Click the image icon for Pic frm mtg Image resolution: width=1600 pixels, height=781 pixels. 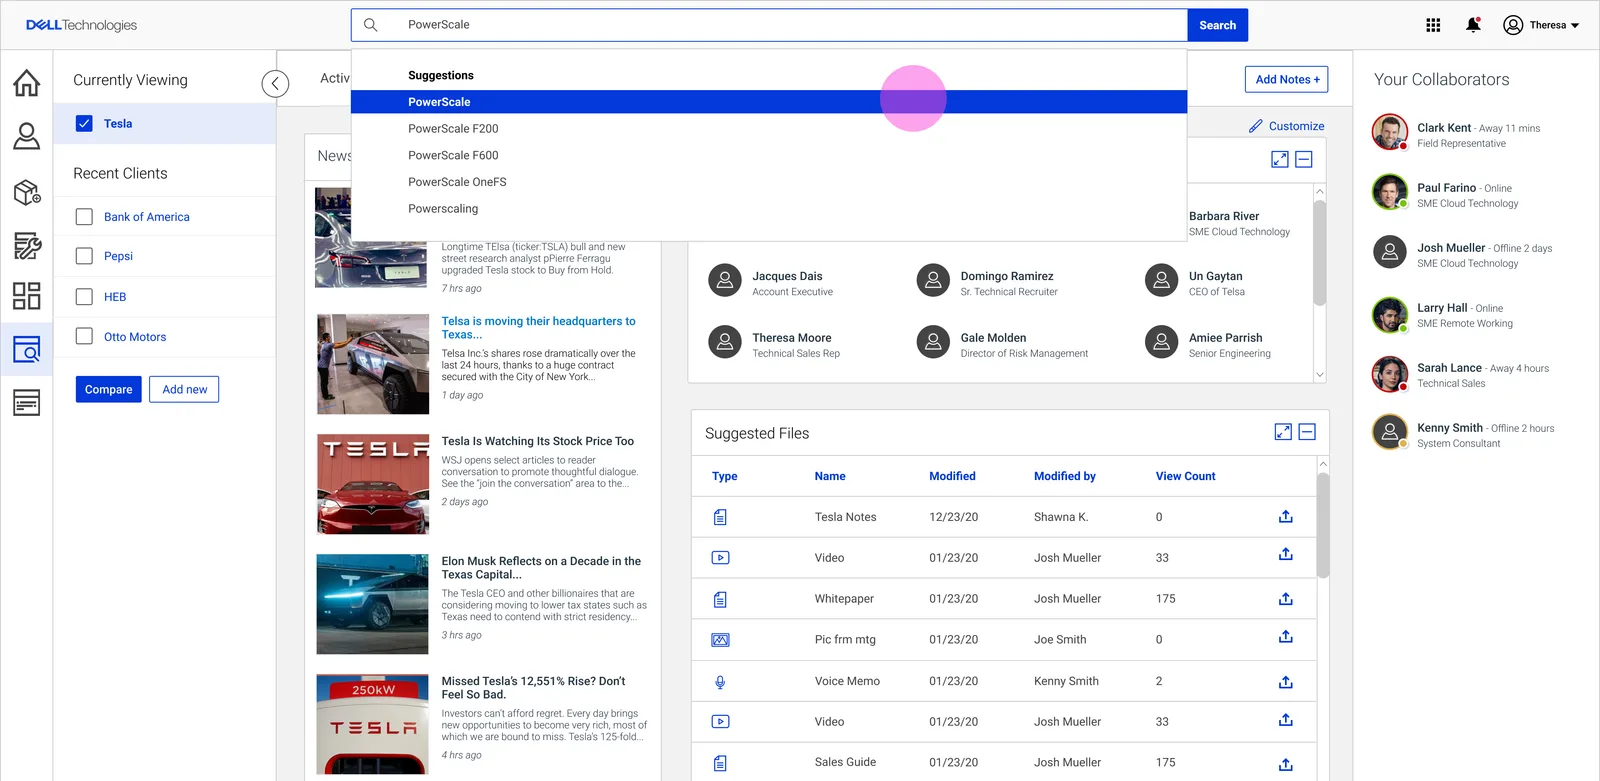pyautogui.click(x=720, y=640)
